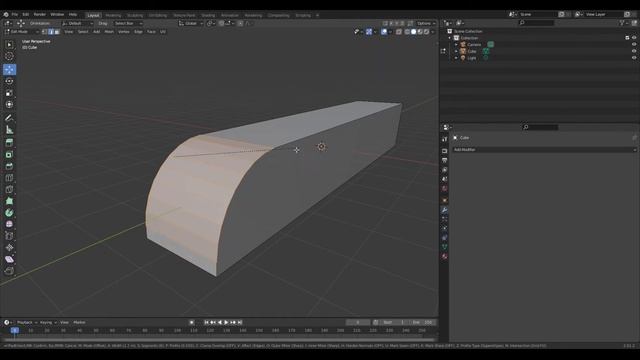Select the Measure tool
Viewport: 640px width, 360px height.
coord(9,130)
